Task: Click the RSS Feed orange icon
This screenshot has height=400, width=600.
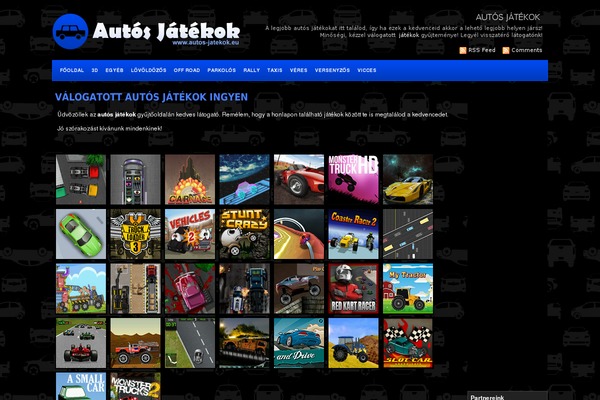Action: coord(463,51)
